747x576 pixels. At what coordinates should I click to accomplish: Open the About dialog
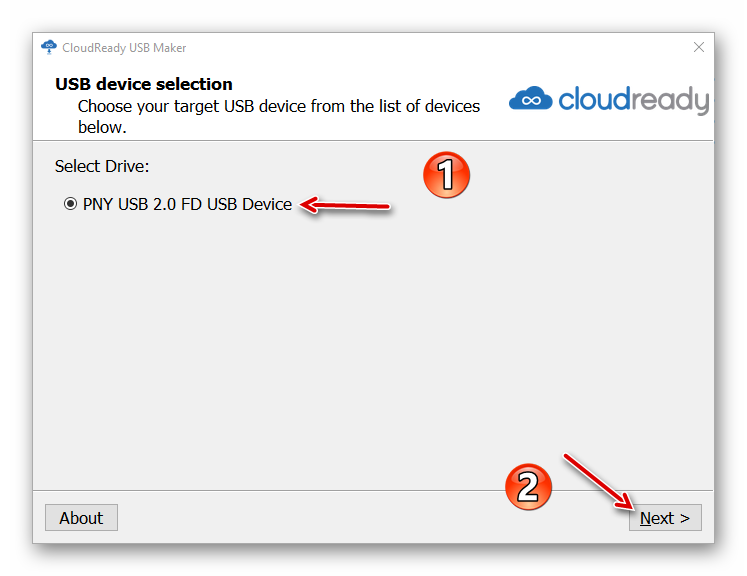(x=81, y=518)
